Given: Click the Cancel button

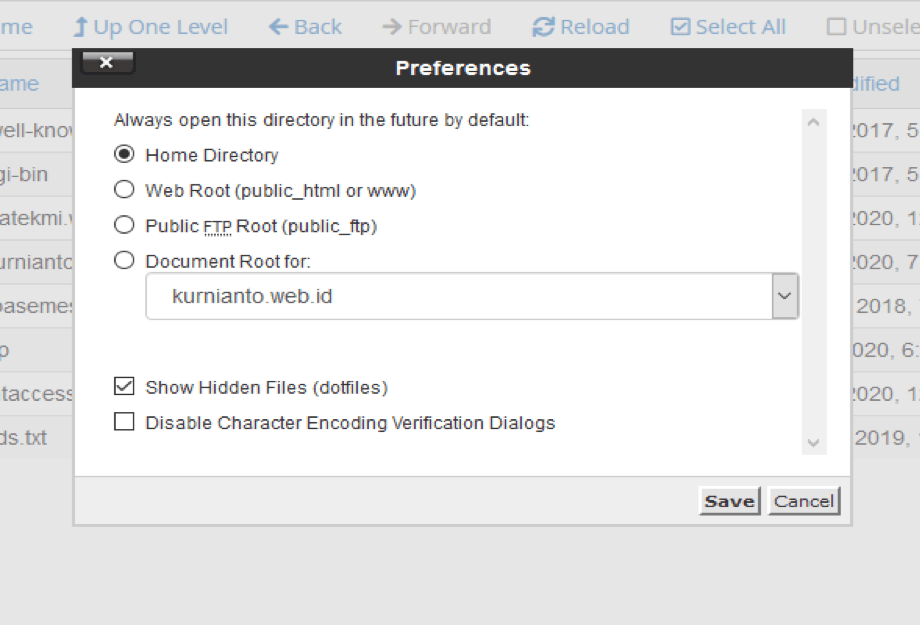Looking at the screenshot, I should (803, 501).
